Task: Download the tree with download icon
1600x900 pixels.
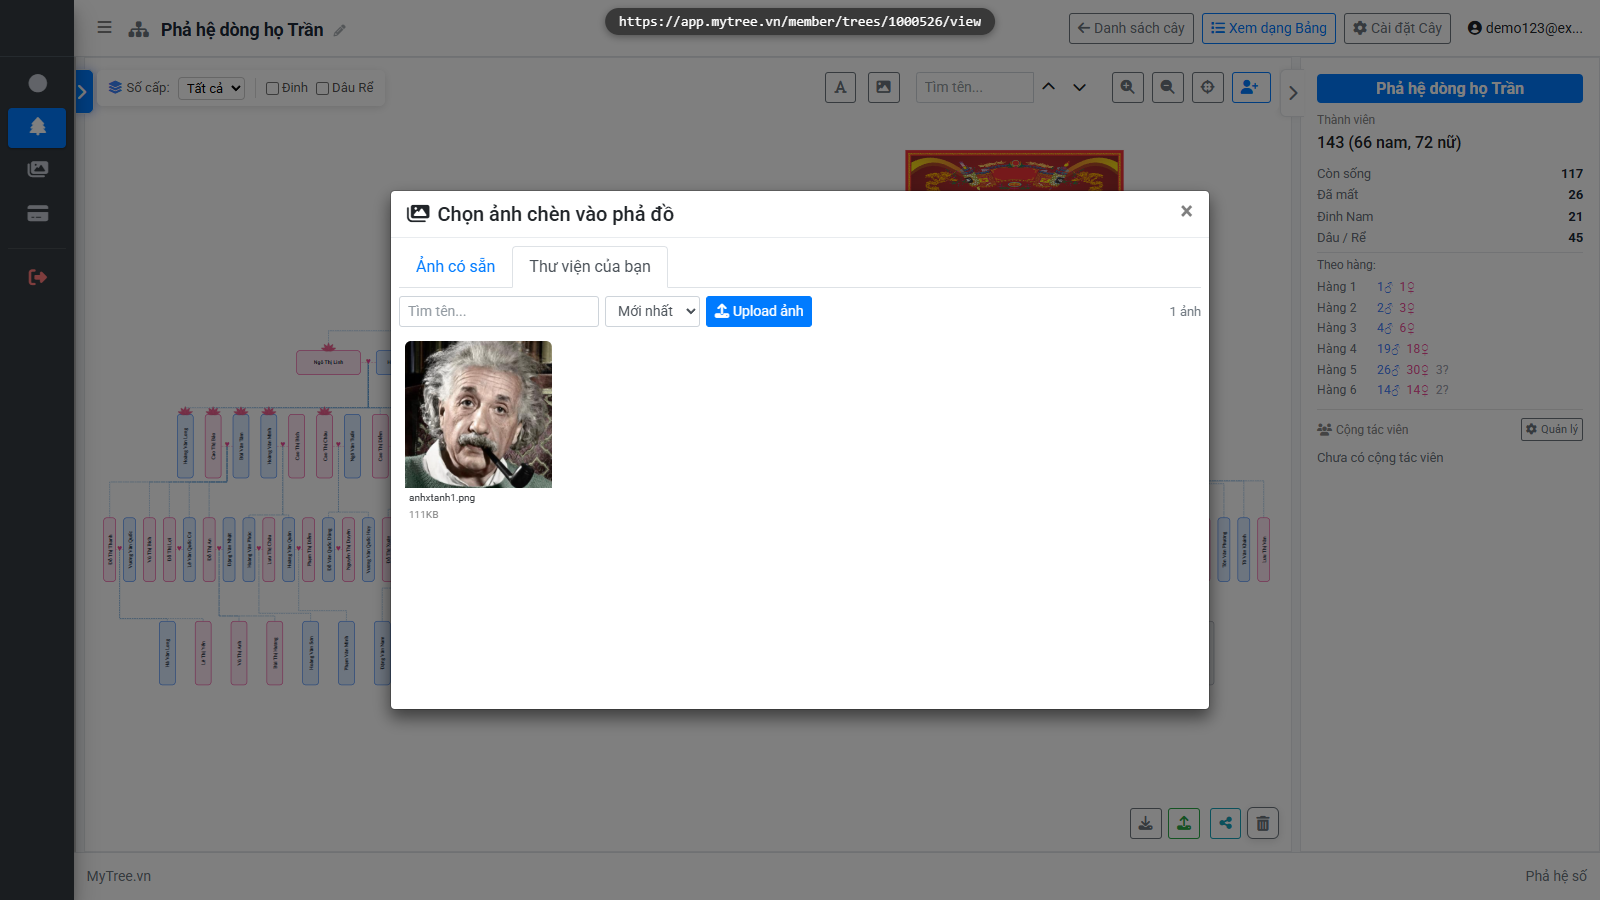Action: coord(1146,823)
